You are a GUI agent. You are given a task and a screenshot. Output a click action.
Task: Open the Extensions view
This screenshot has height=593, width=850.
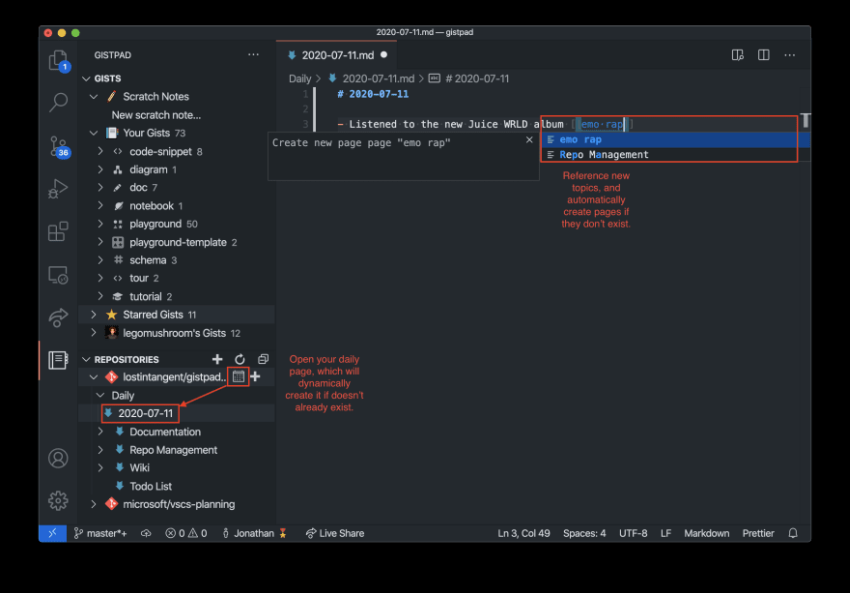coord(57,231)
